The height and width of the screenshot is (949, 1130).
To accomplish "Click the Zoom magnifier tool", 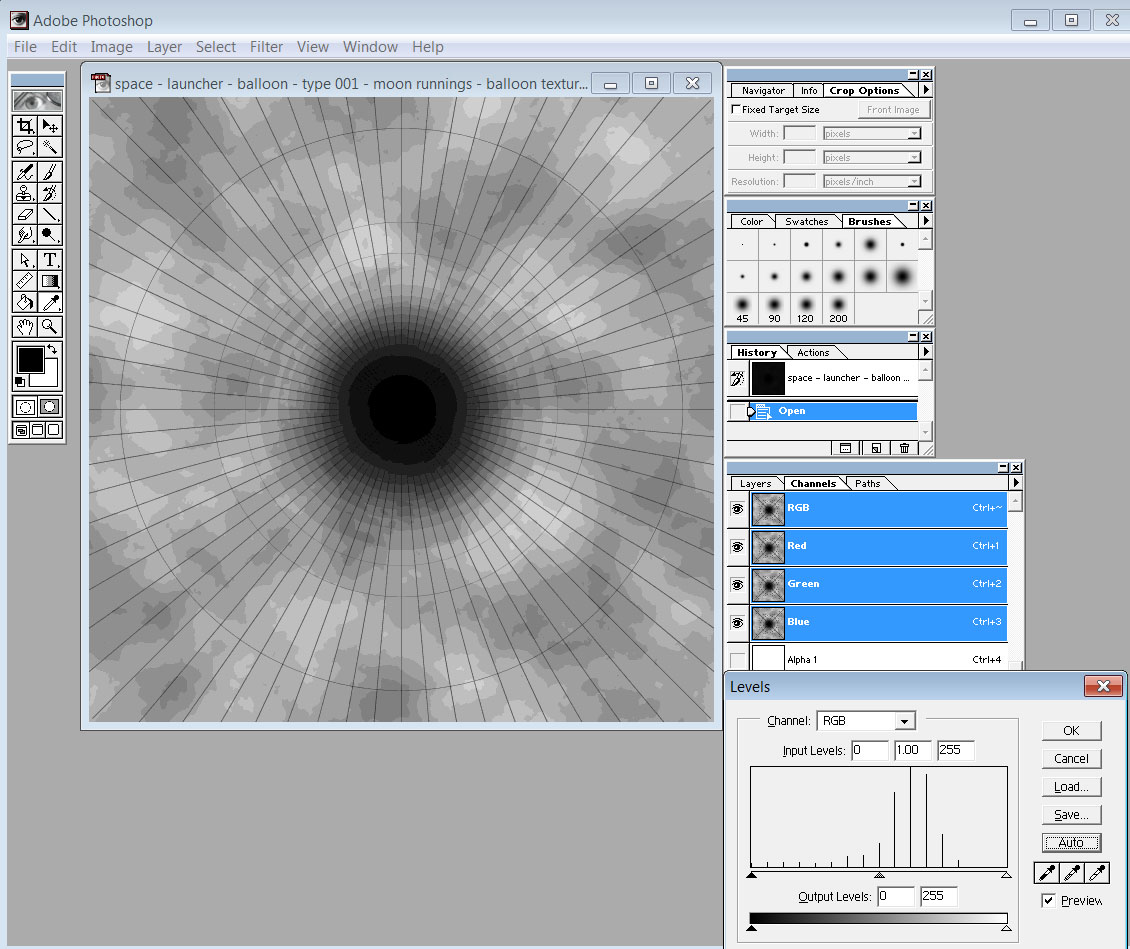I will [x=49, y=327].
